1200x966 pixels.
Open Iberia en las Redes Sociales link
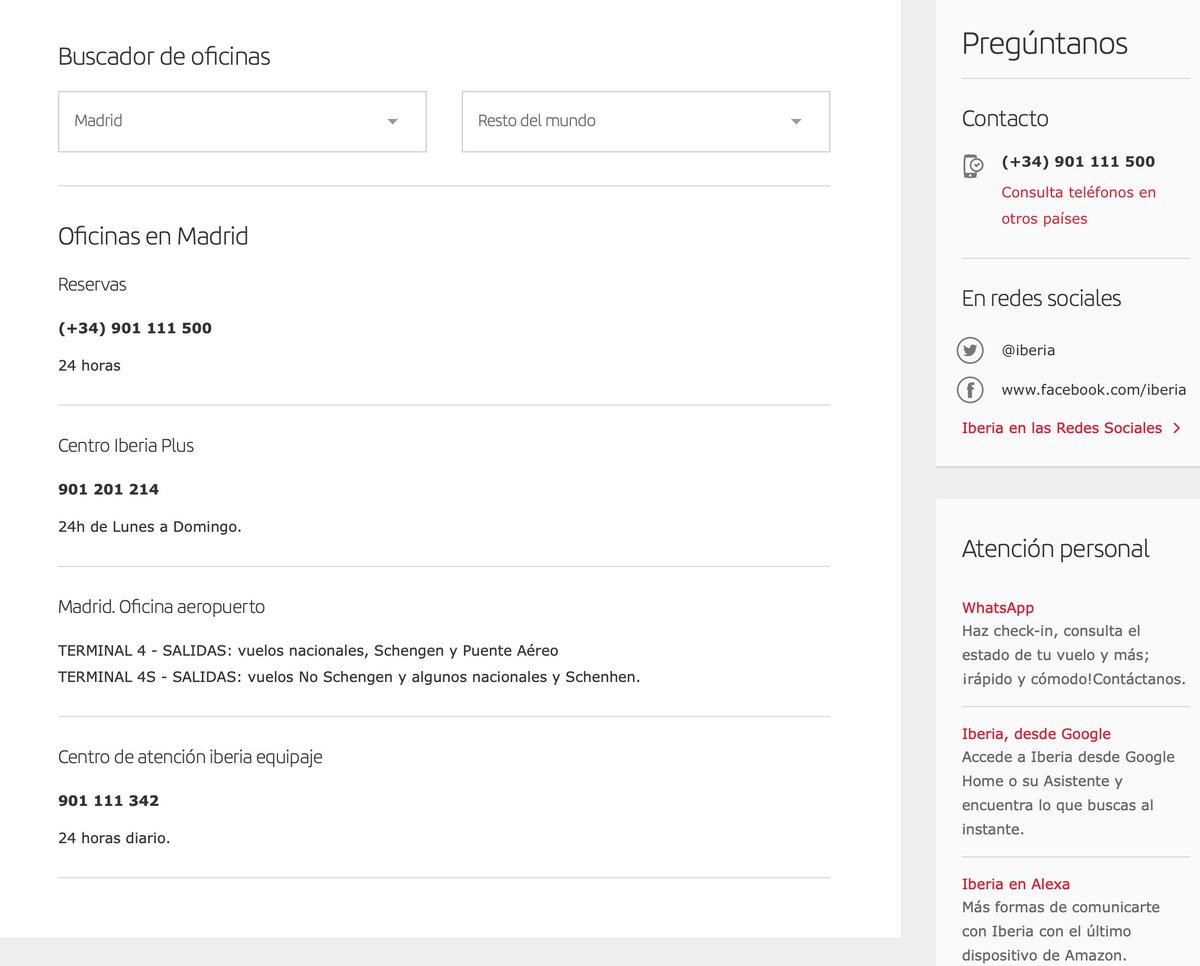point(1062,428)
